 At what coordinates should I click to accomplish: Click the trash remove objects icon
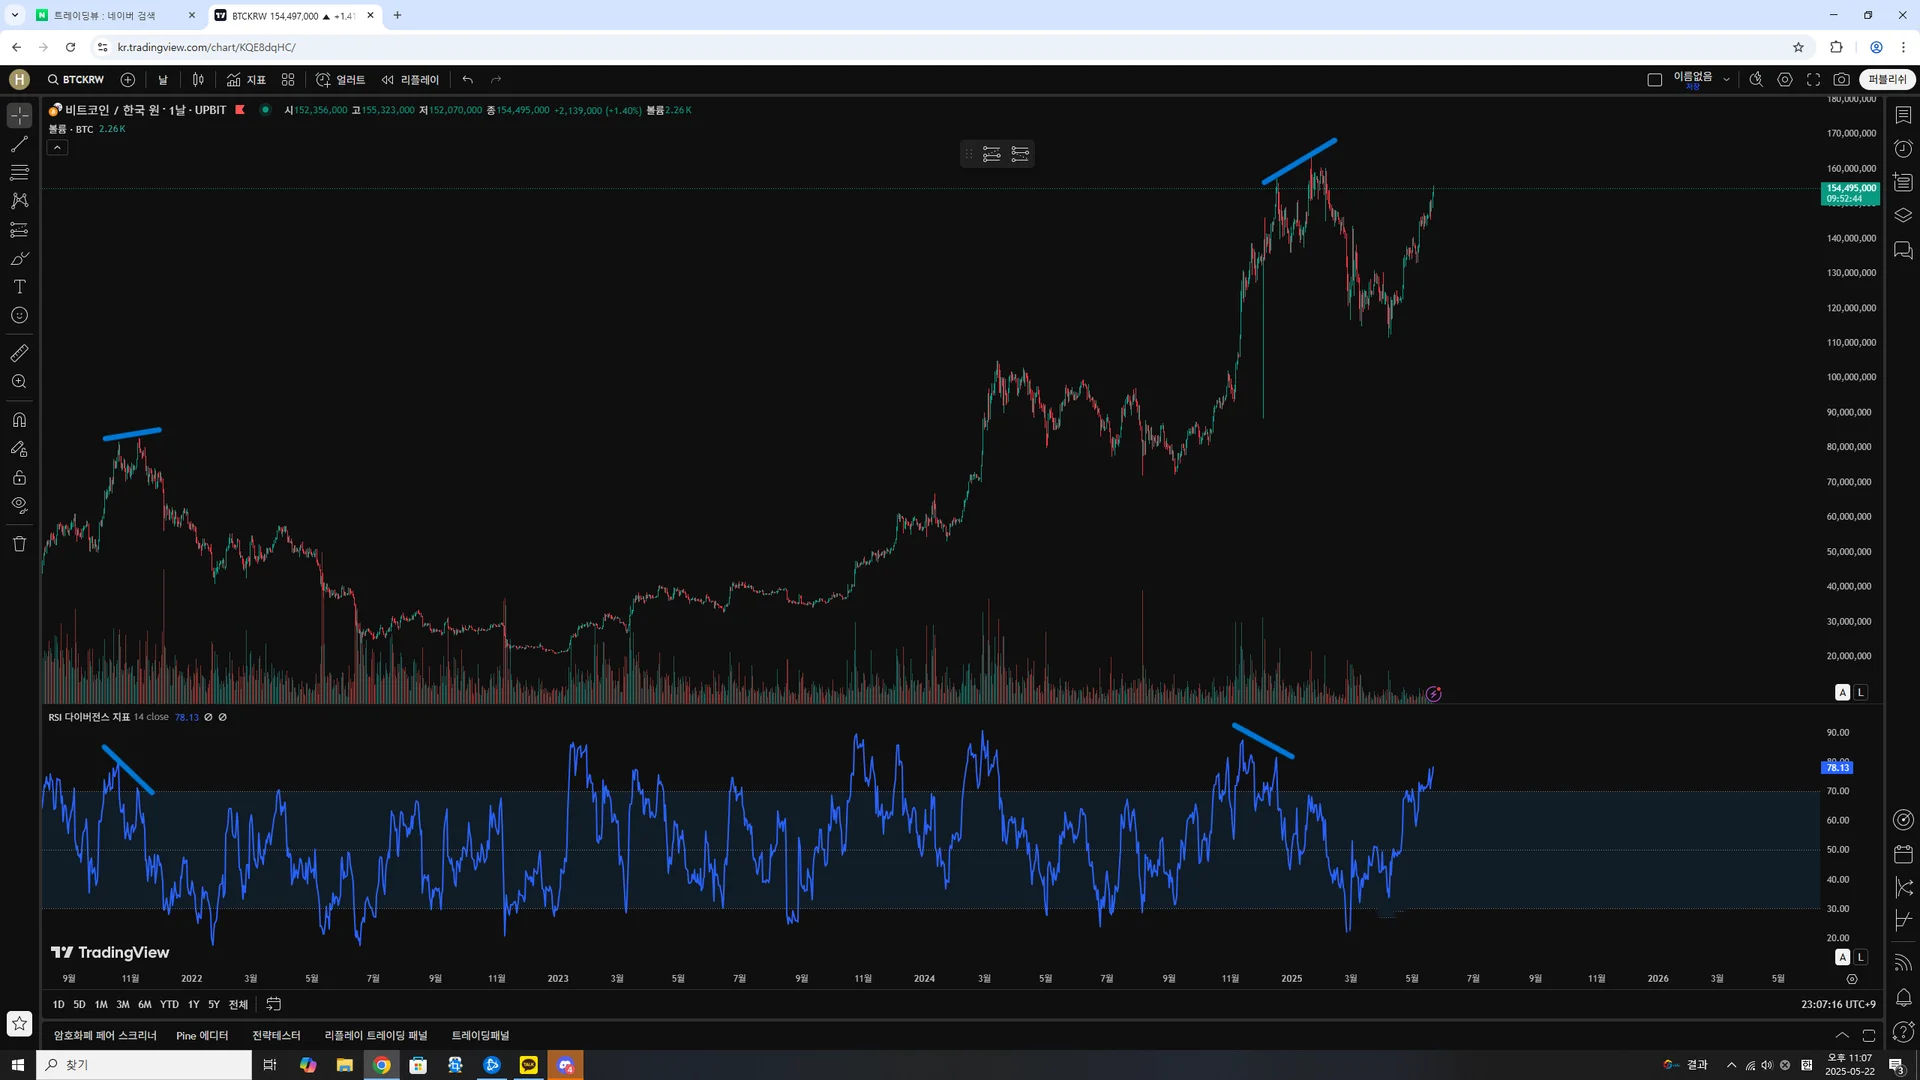pos(19,544)
